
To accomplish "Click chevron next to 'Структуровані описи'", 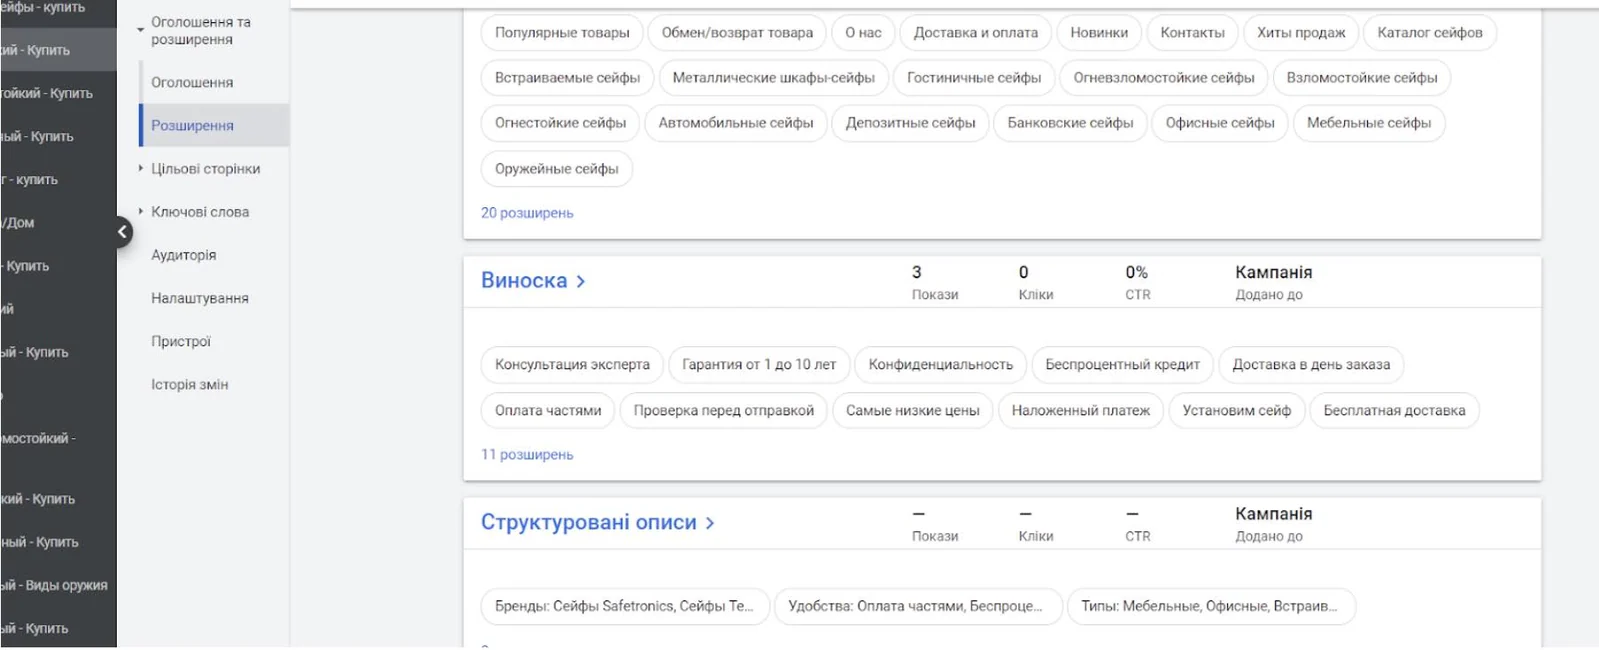I will pos(709,523).
